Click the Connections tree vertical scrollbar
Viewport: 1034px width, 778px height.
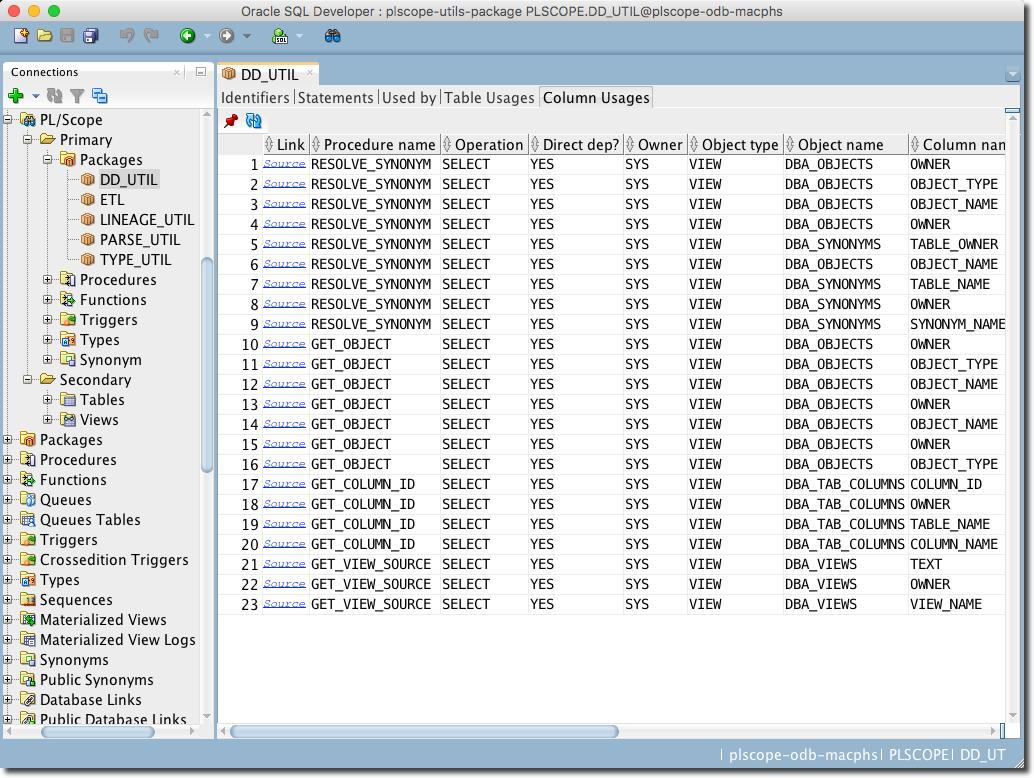207,365
